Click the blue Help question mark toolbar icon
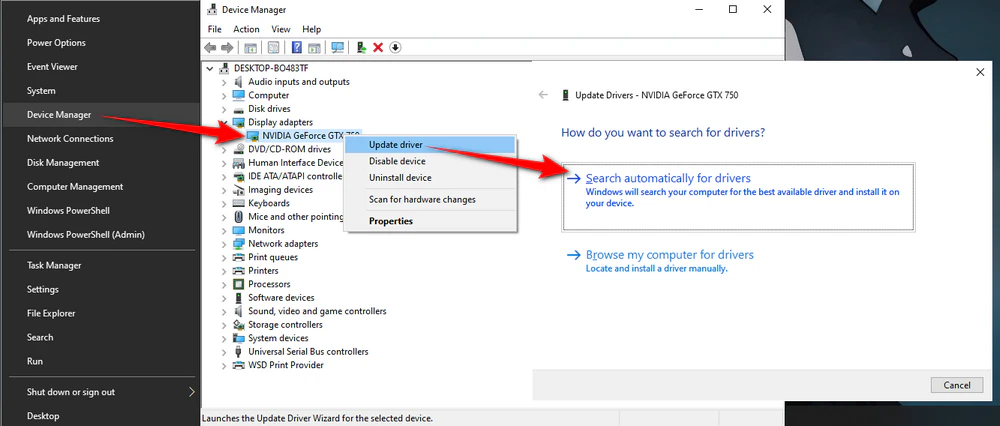 click(297, 47)
